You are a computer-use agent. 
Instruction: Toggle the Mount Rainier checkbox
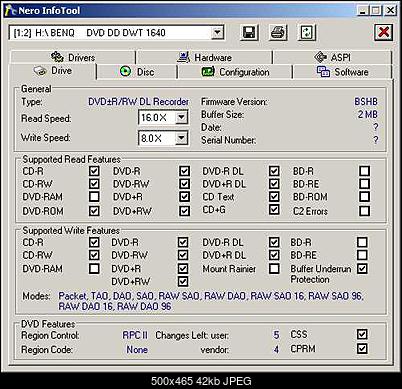(x=274, y=268)
